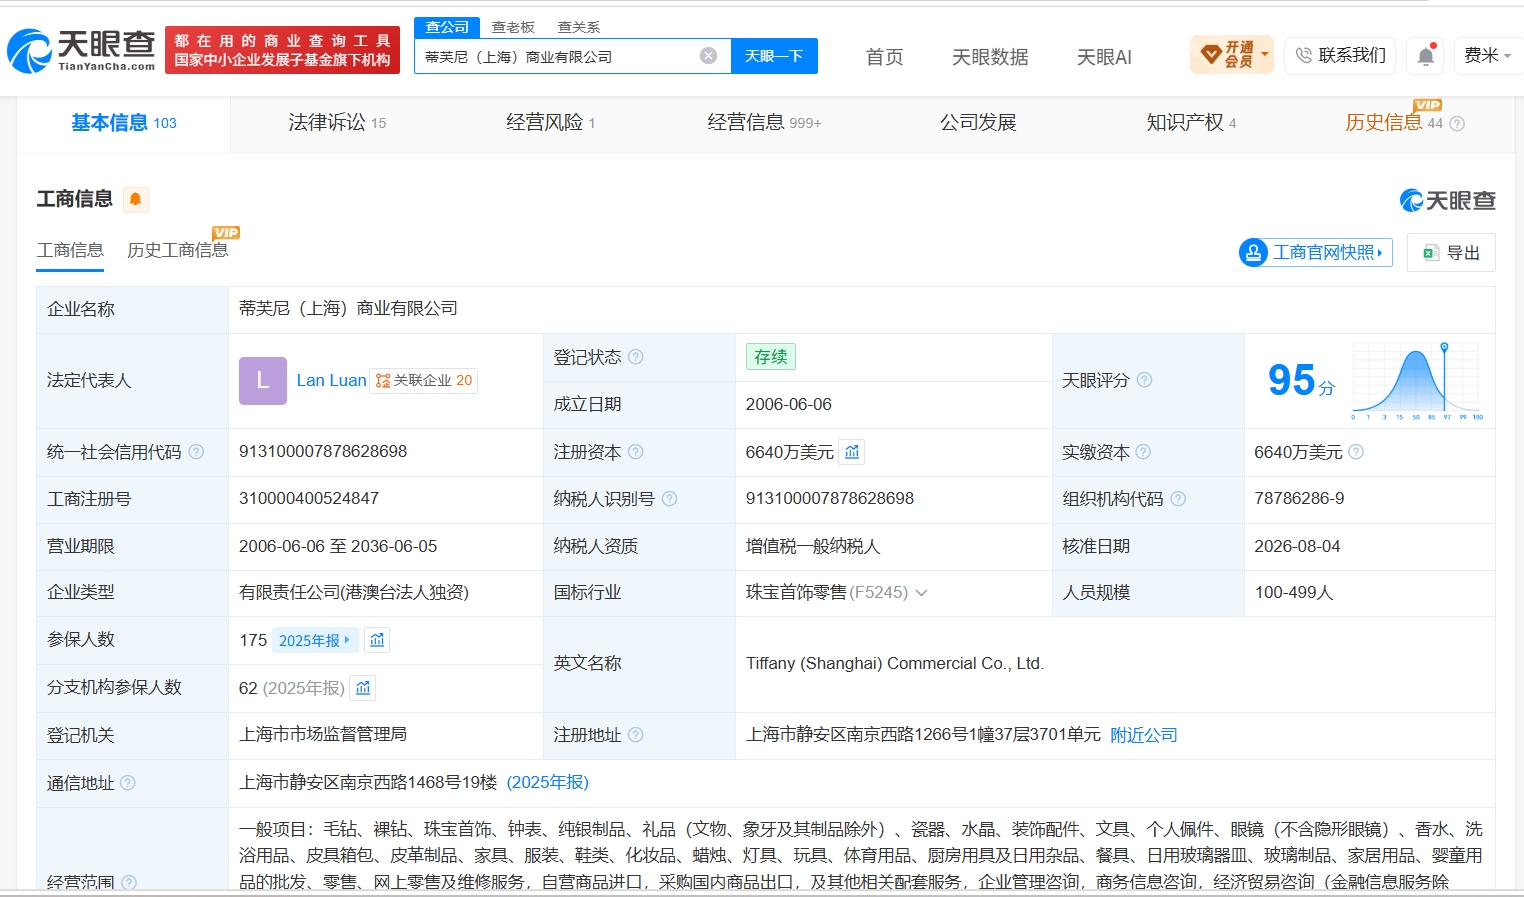The image size is (1524, 897).
Task: Click the 存续 status tag
Action: [x=771, y=357]
